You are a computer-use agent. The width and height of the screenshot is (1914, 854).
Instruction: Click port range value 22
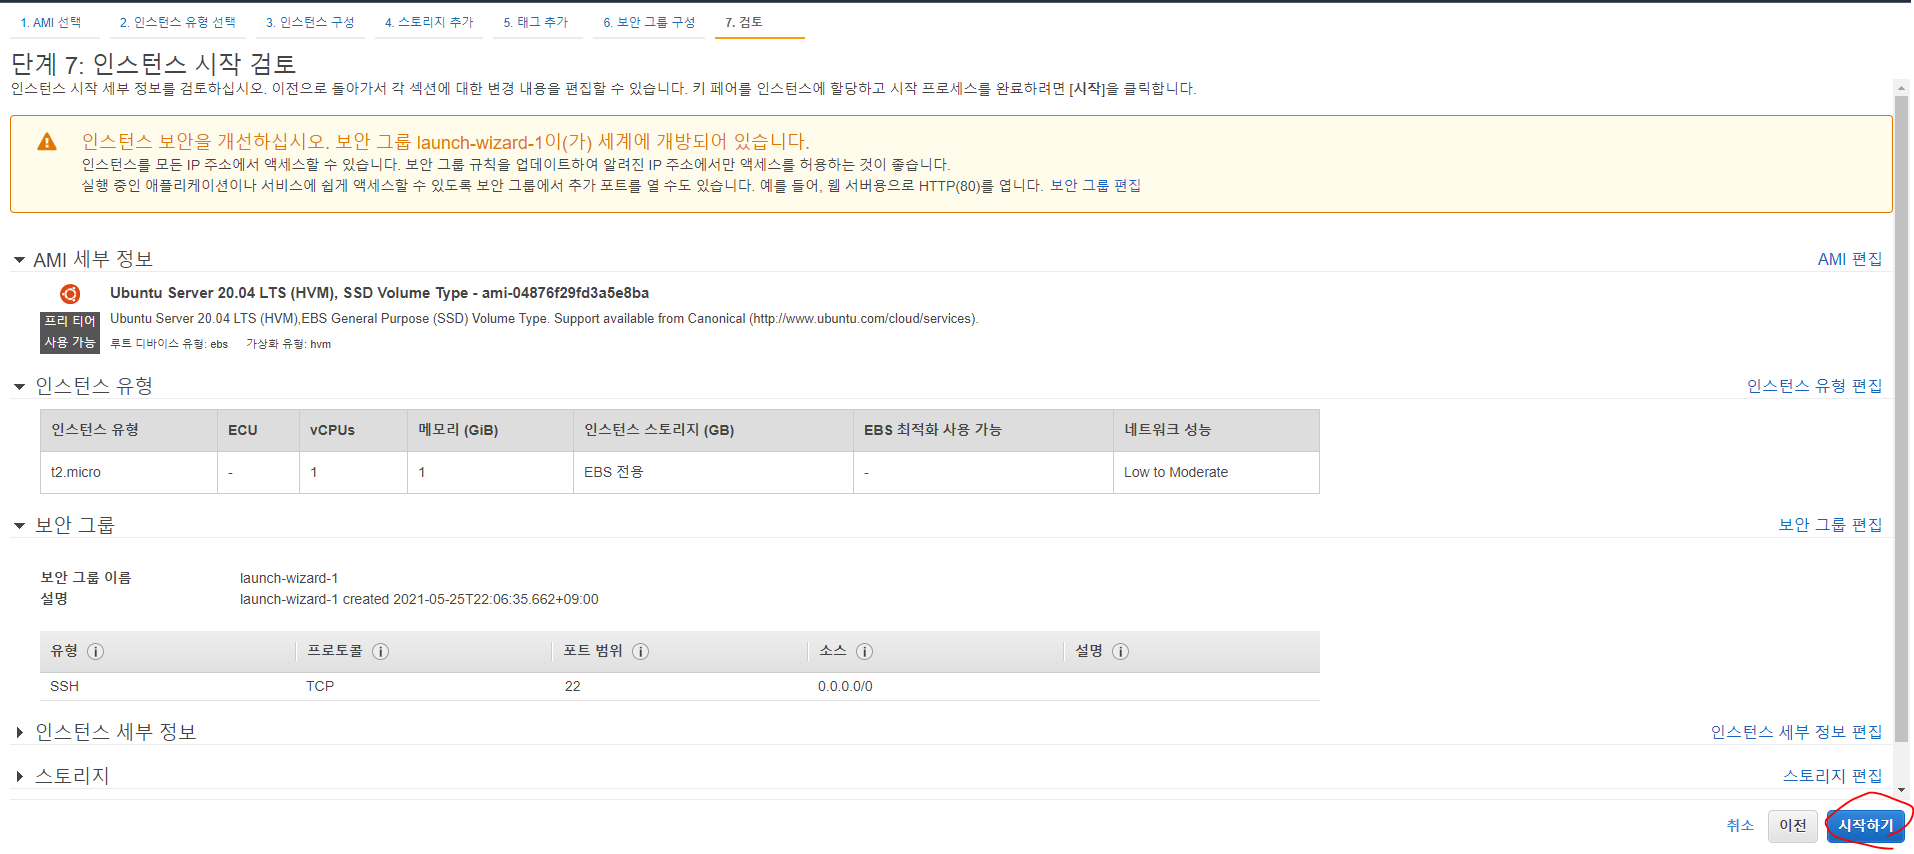pos(572,686)
